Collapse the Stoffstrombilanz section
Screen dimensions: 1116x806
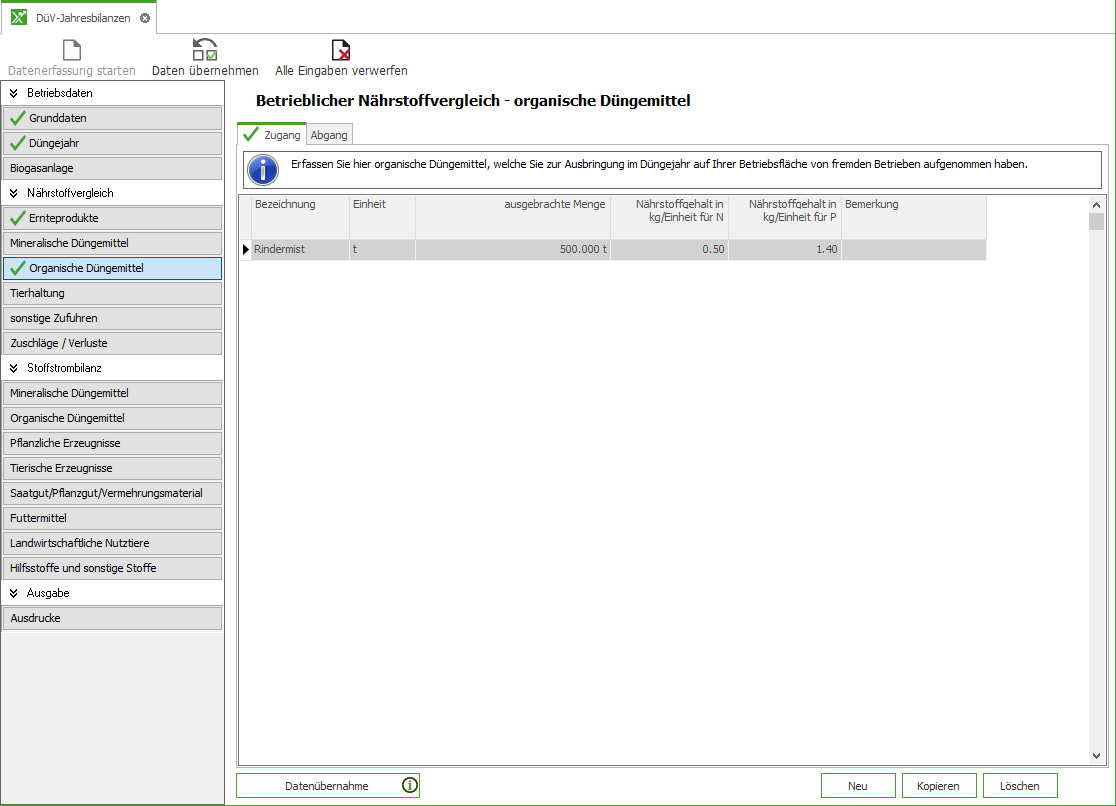tap(14, 368)
